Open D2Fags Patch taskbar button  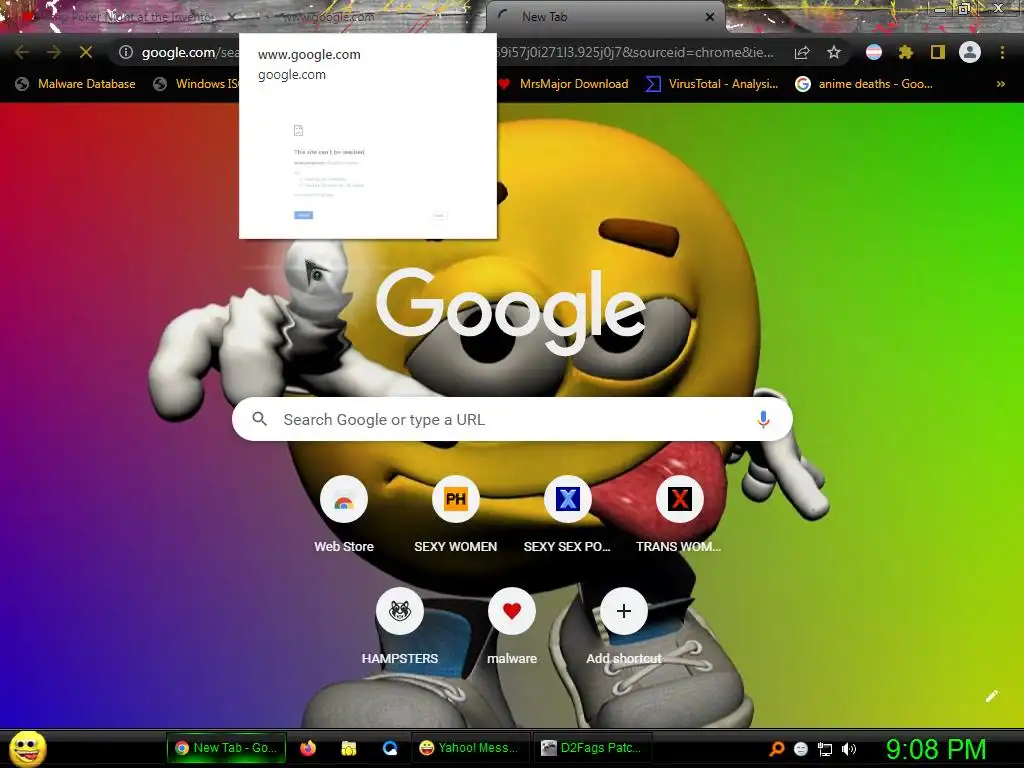(x=592, y=748)
